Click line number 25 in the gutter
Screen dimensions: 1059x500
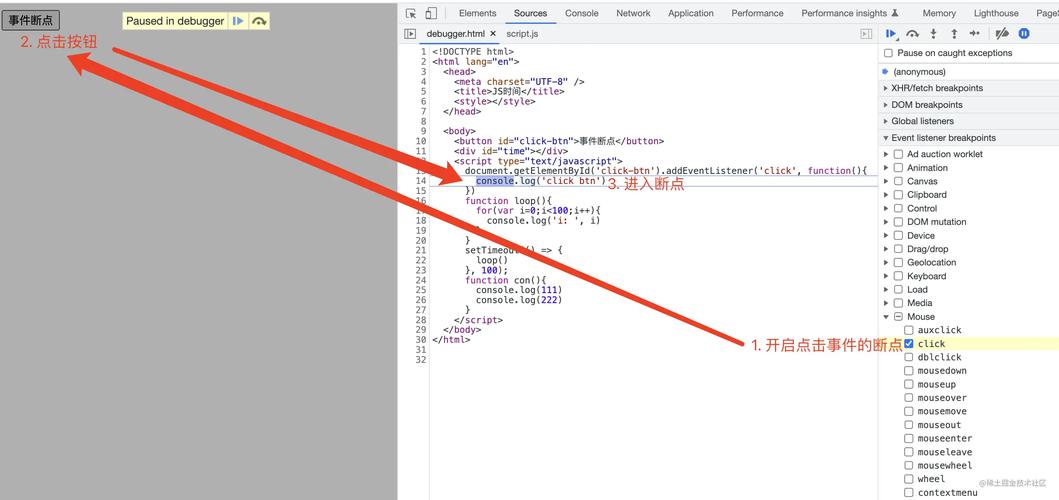tap(421, 290)
